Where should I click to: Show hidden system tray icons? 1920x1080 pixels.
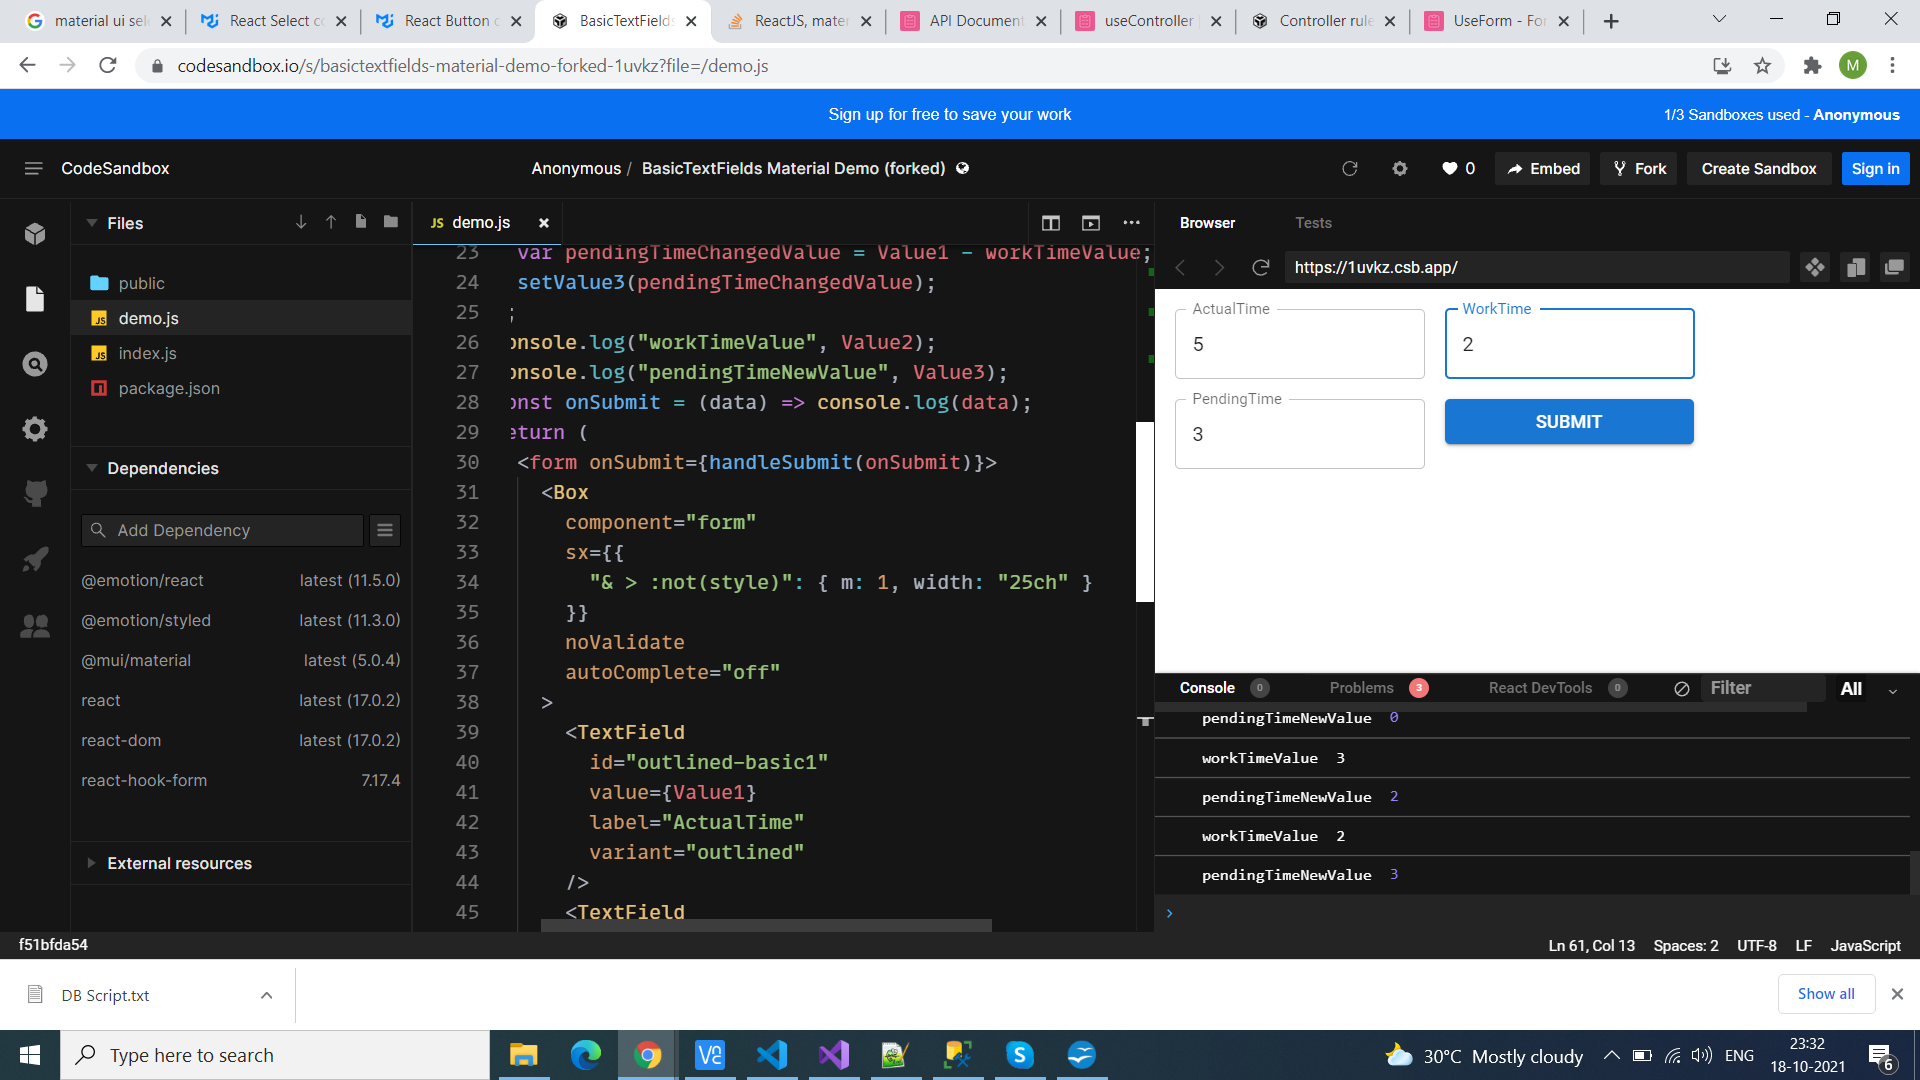1611,1055
